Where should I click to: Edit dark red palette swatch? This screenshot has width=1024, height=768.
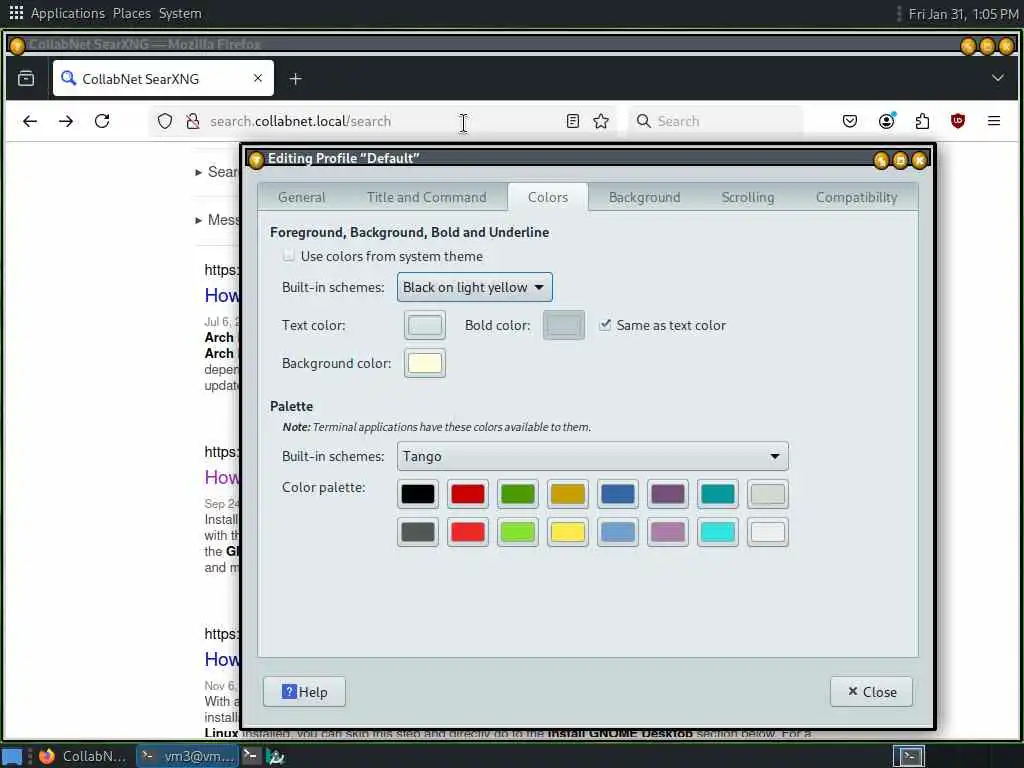pyautogui.click(x=468, y=494)
